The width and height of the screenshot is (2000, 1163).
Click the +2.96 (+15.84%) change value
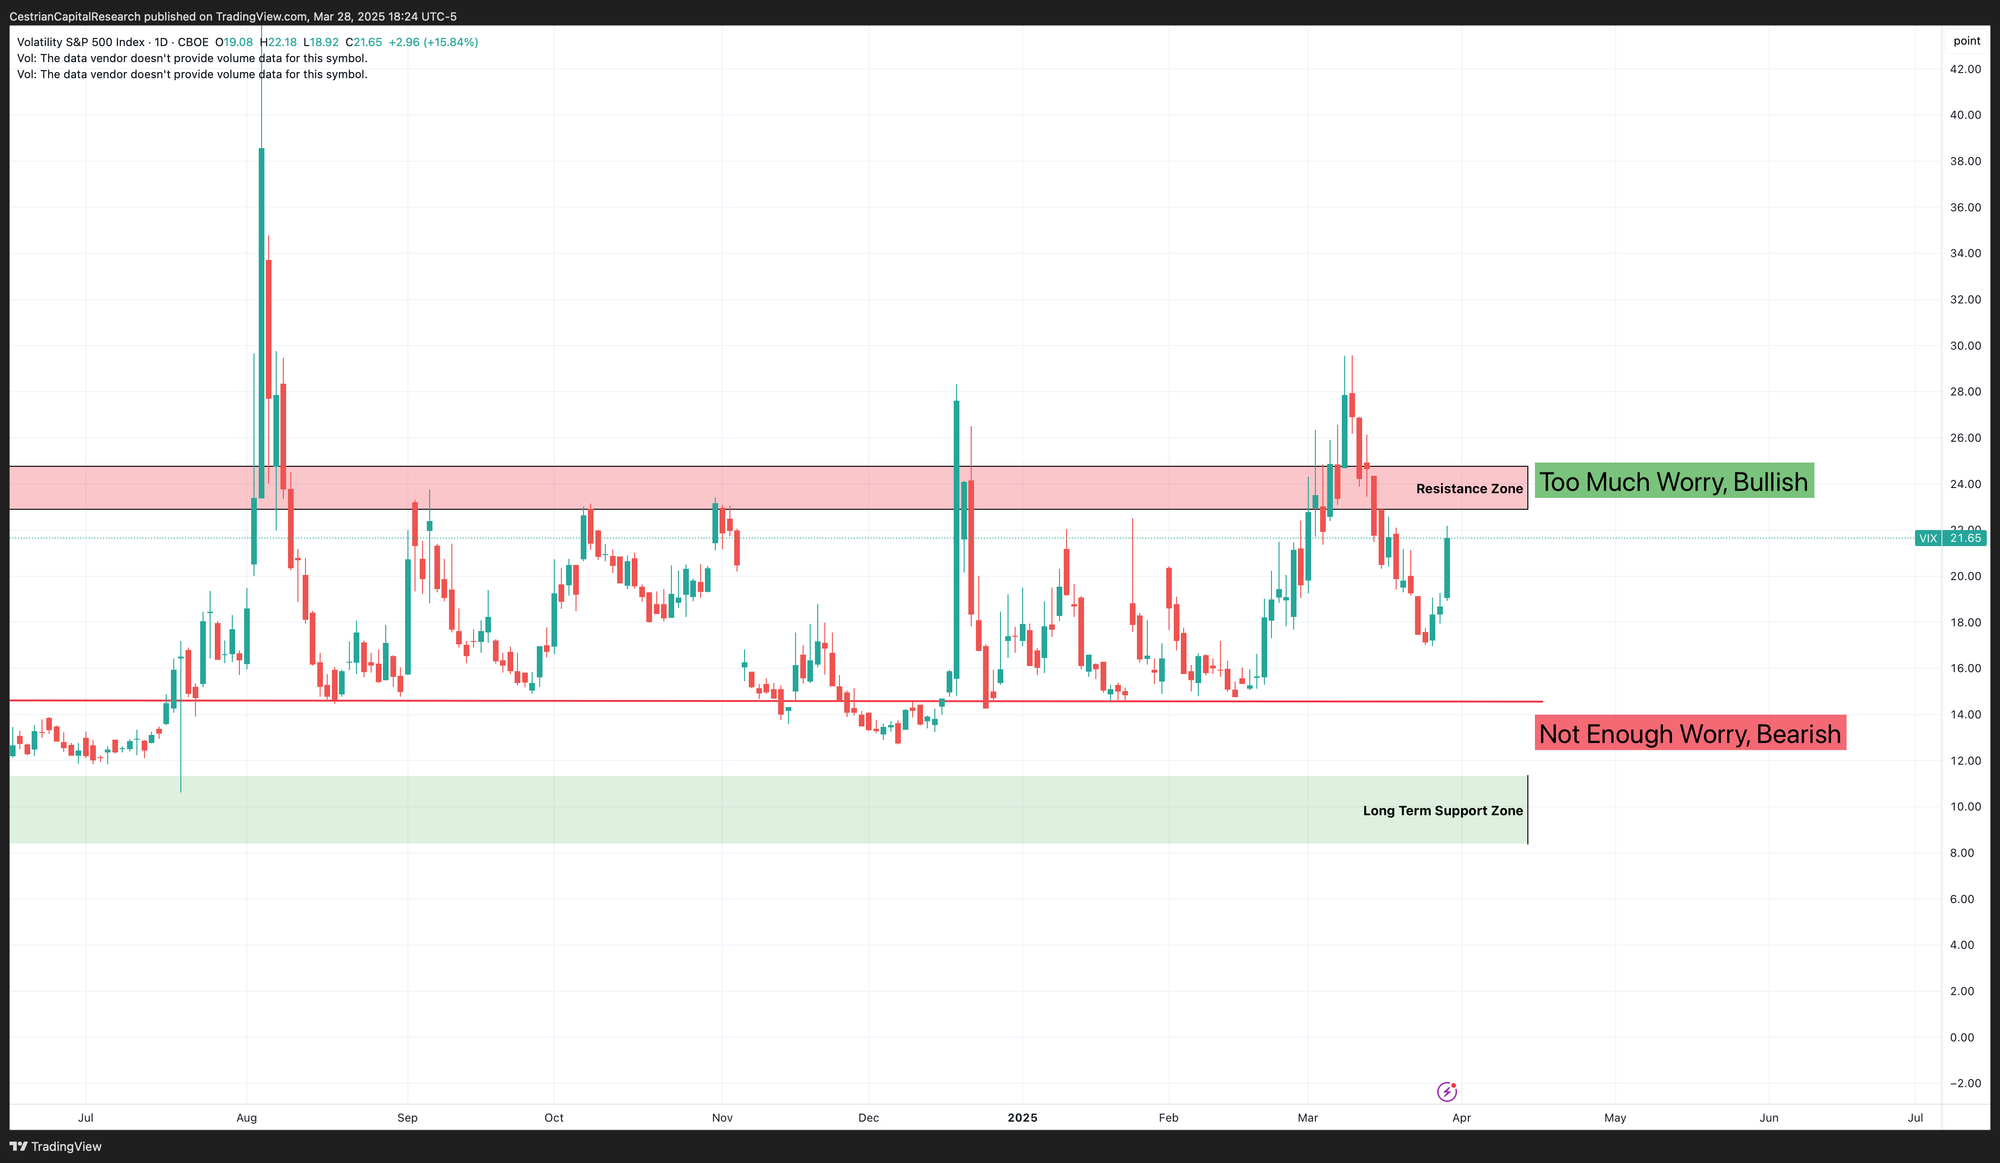433,42
